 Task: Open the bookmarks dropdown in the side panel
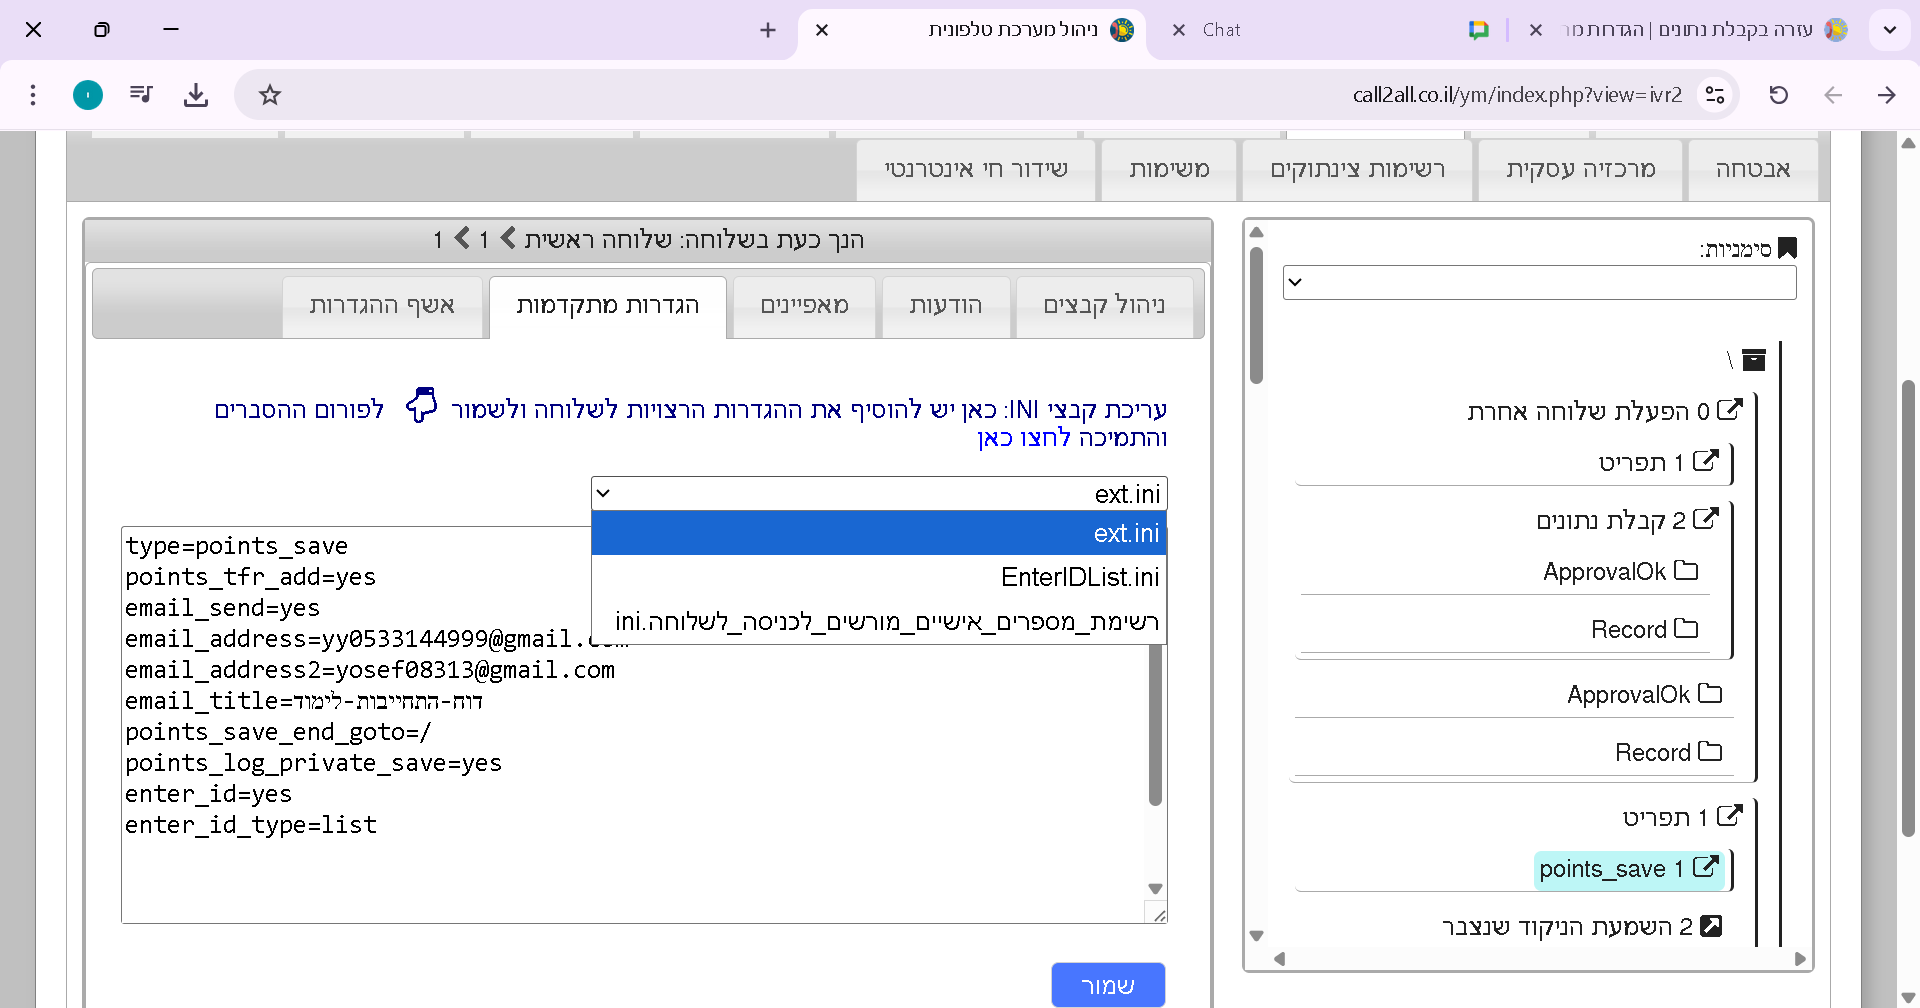tap(1538, 282)
